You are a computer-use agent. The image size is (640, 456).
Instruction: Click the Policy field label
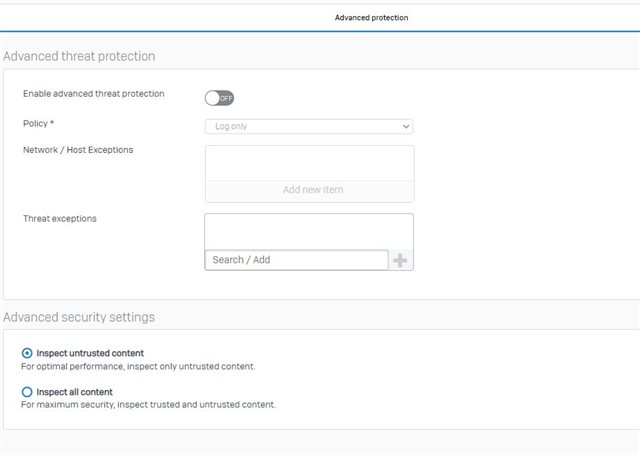(x=38, y=124)
